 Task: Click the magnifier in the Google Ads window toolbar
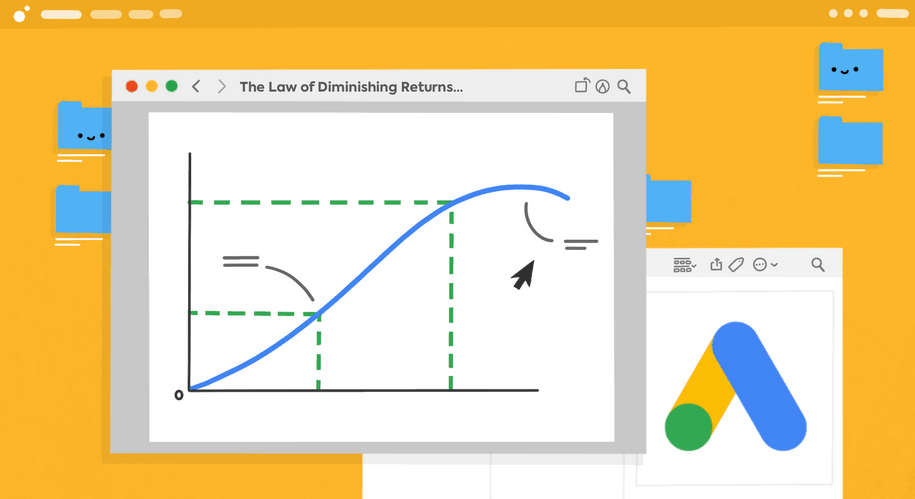(818, 265)
